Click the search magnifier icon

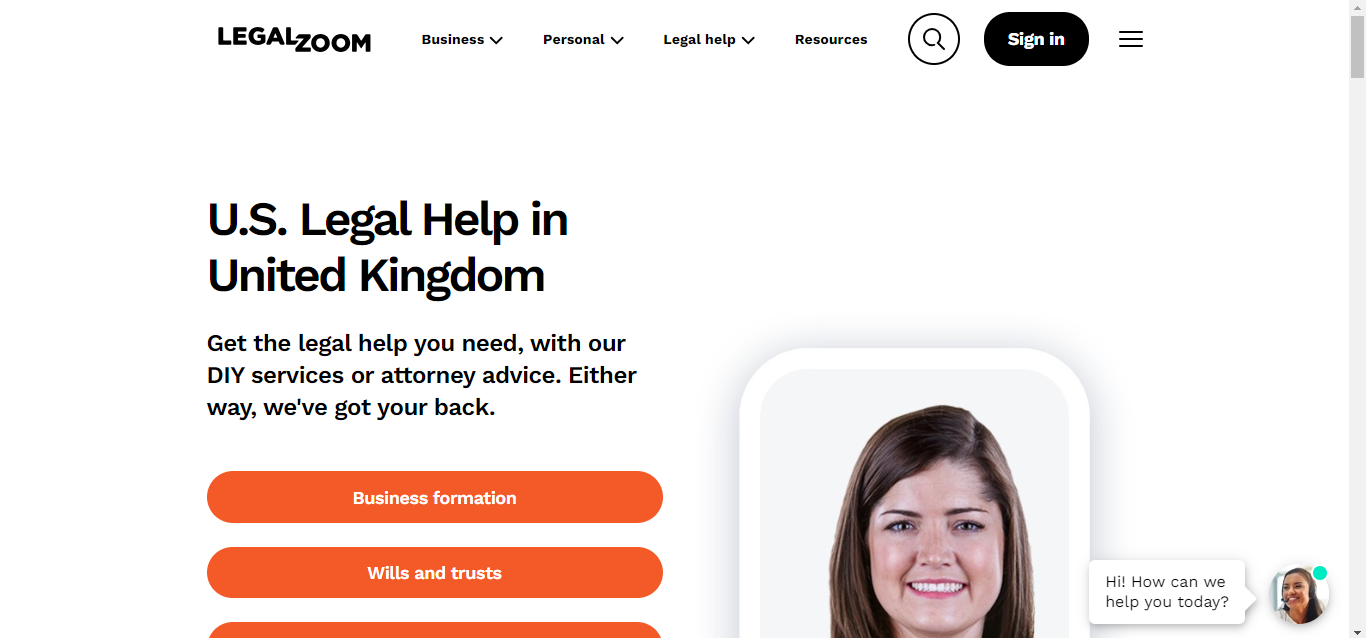(934, 39)
